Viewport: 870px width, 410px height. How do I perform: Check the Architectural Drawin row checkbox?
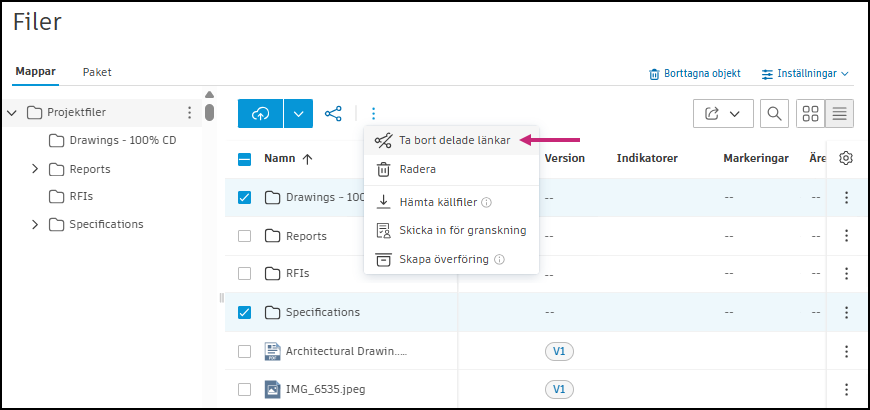click(244, 351)
